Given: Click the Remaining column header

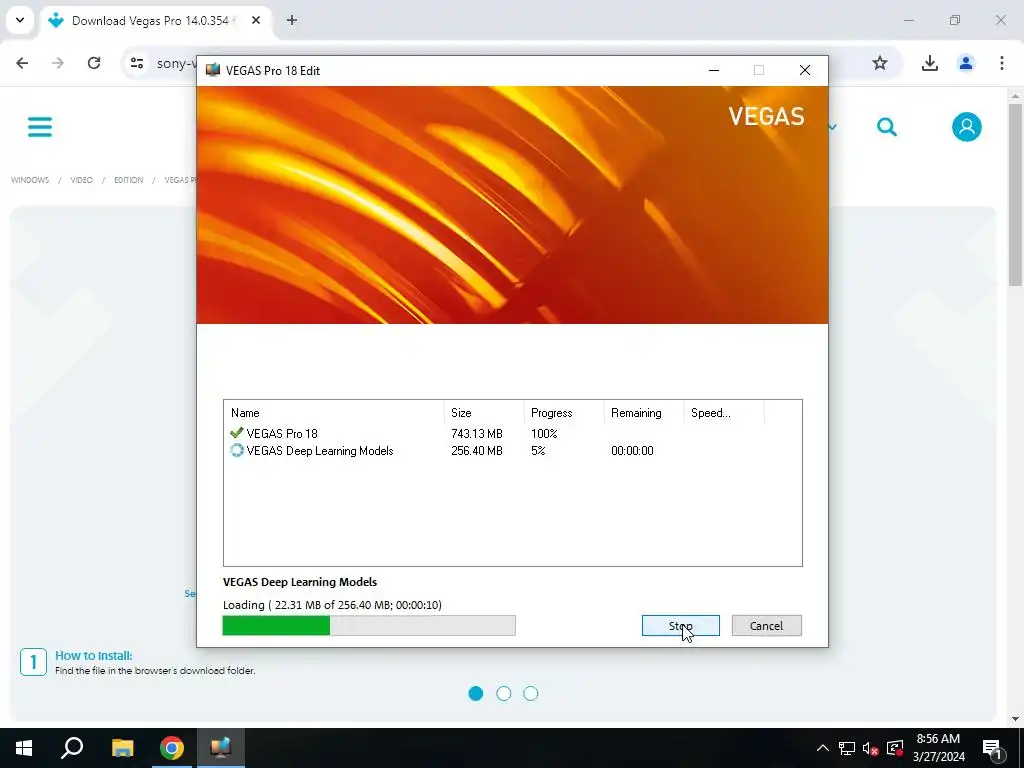Looking at the screenshot, I should tap(643, 413).
